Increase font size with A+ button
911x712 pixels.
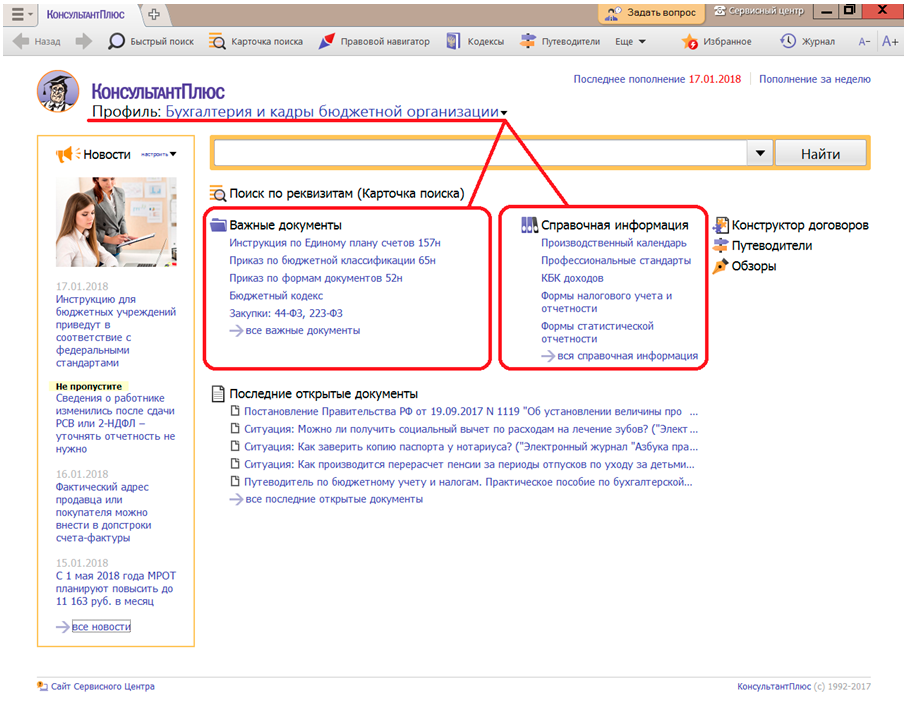click(889, 42)
